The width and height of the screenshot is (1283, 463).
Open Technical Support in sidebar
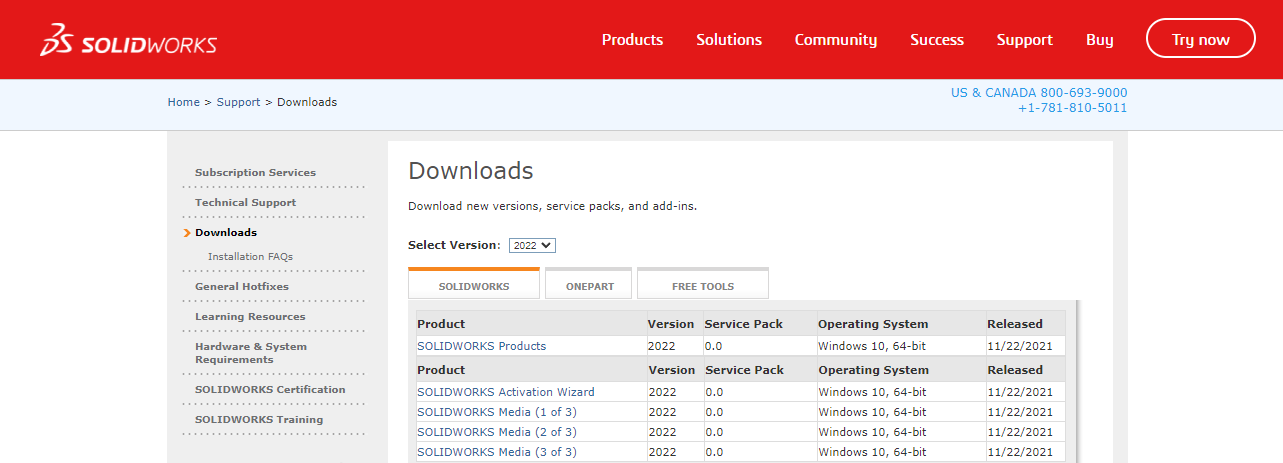pyautogui.click(x=246, y=203)
